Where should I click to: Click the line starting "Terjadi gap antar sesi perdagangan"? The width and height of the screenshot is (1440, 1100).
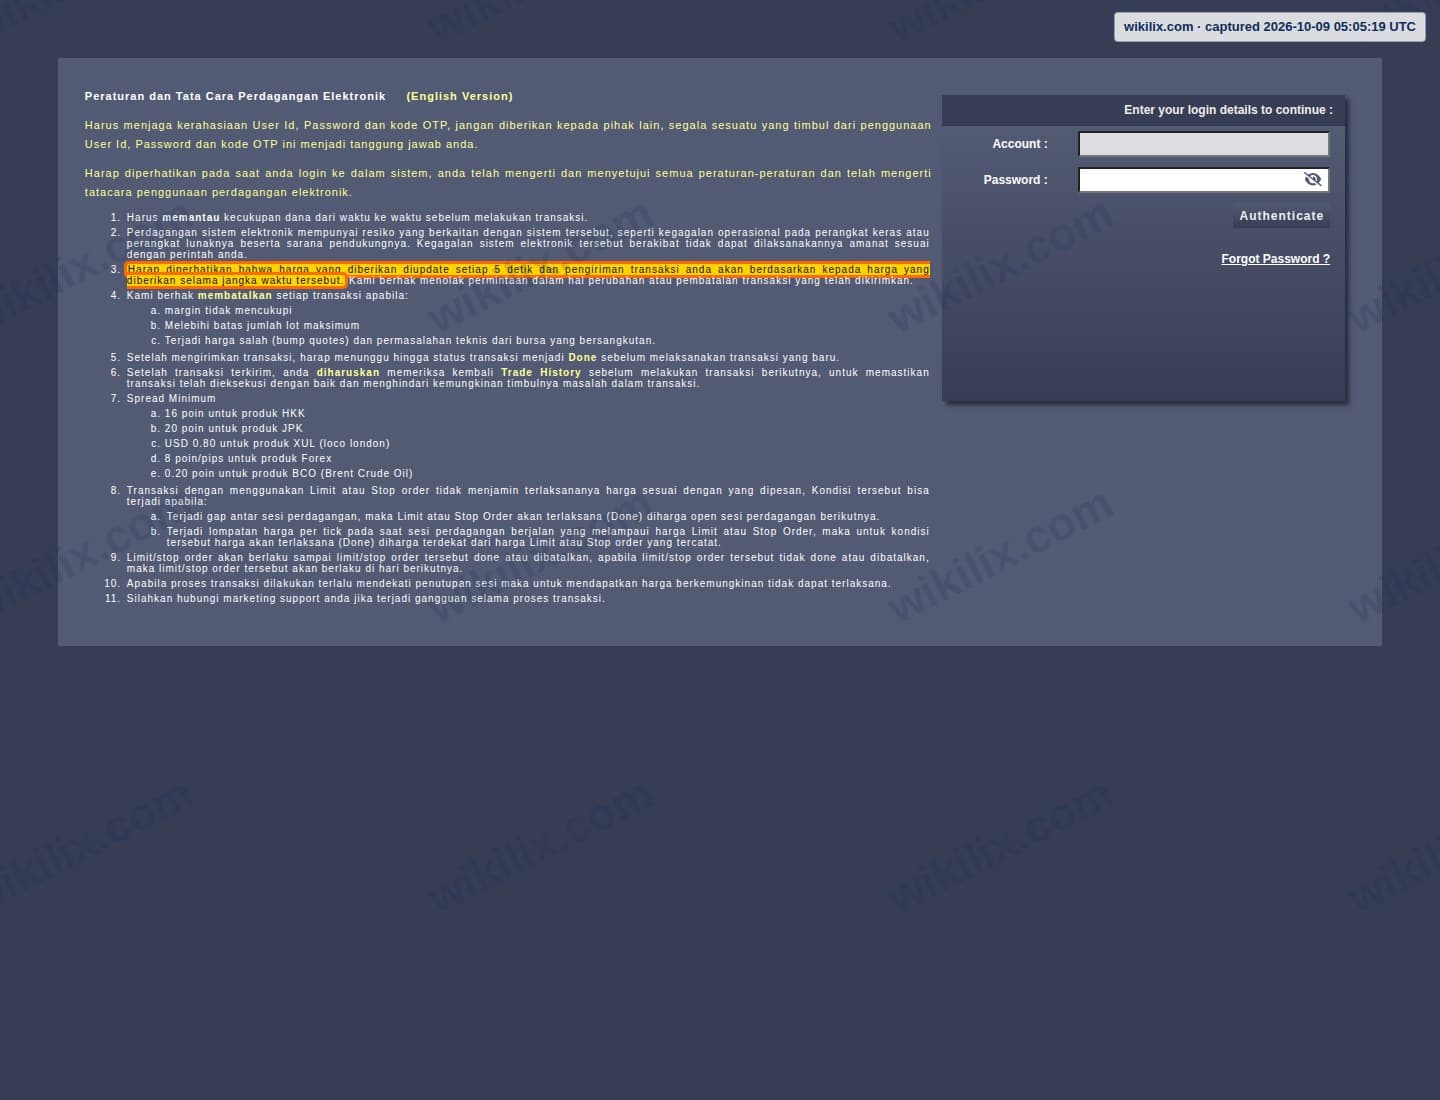(523, 517)
